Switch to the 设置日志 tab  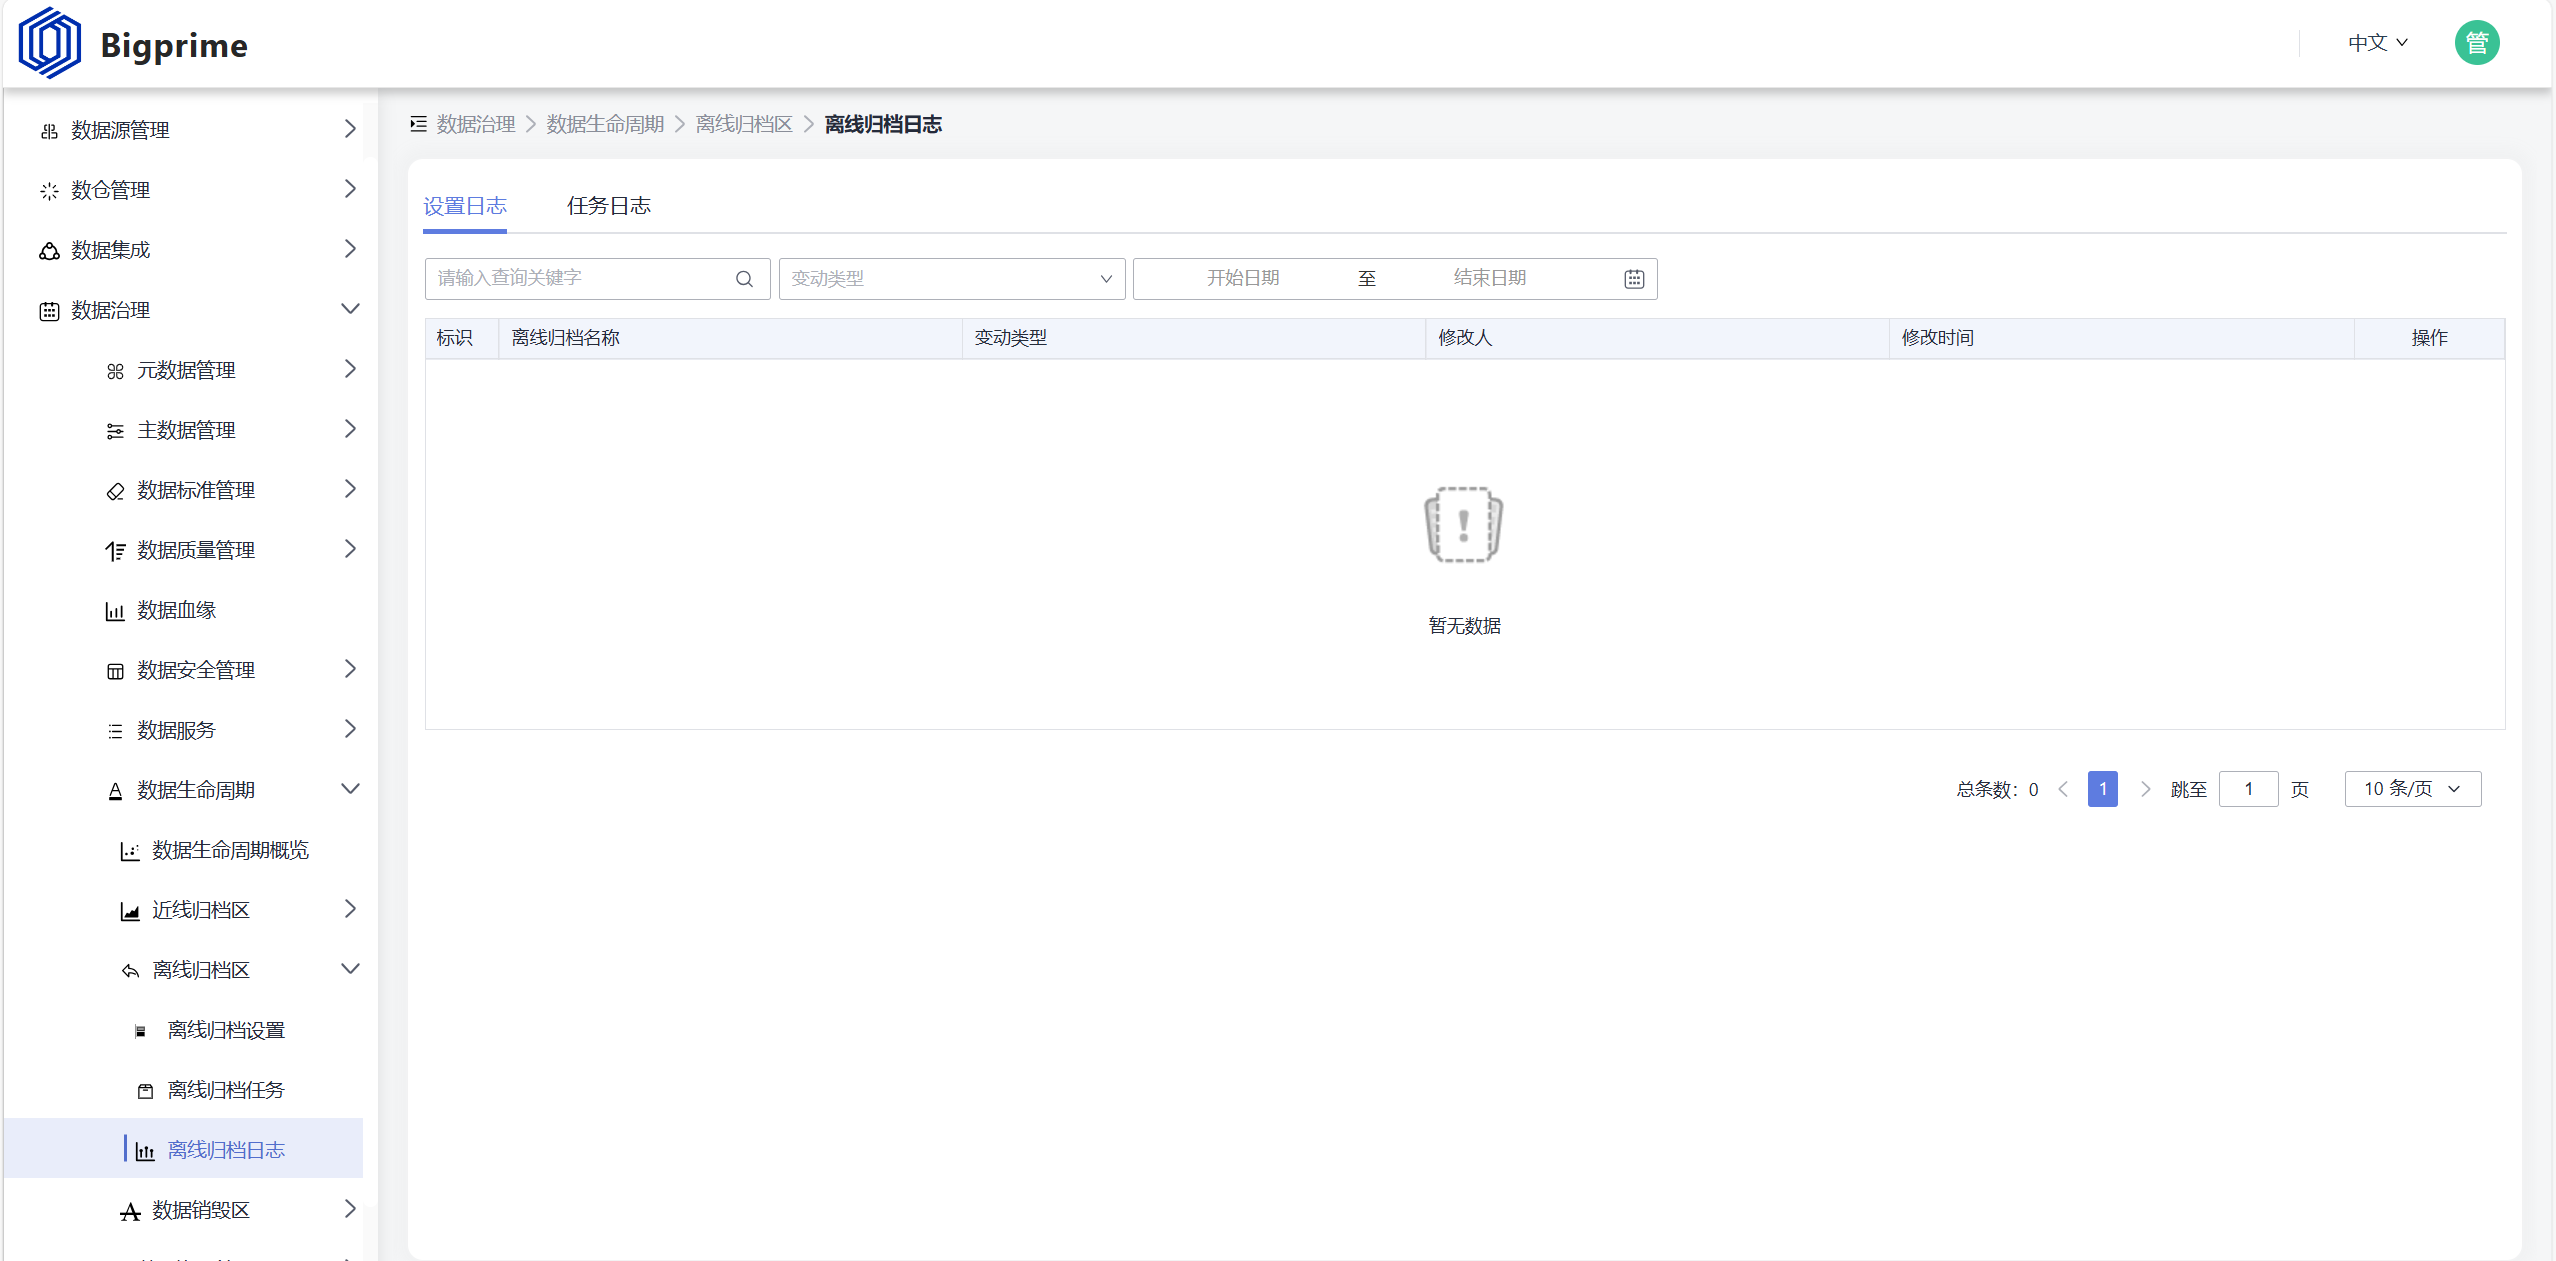[x=465, y=206]
